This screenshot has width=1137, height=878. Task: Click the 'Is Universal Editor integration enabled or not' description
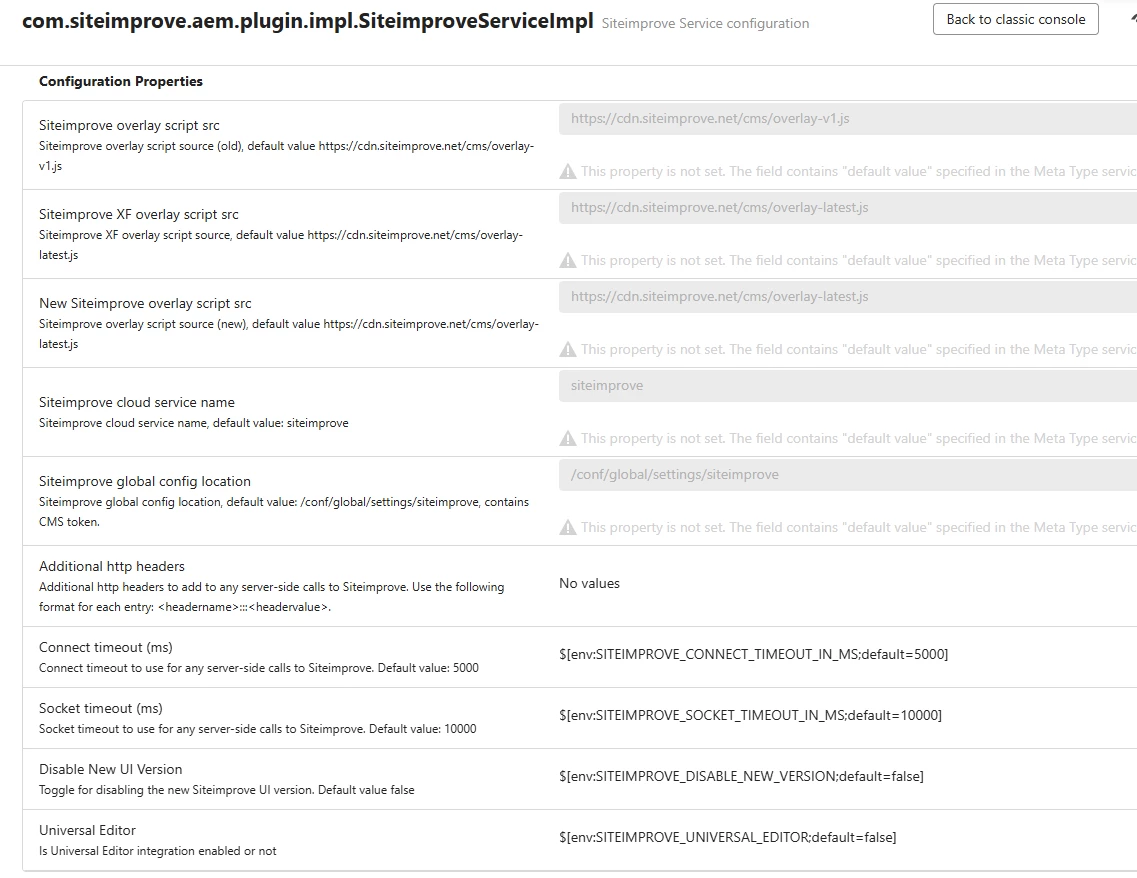(x=157, y=851)
